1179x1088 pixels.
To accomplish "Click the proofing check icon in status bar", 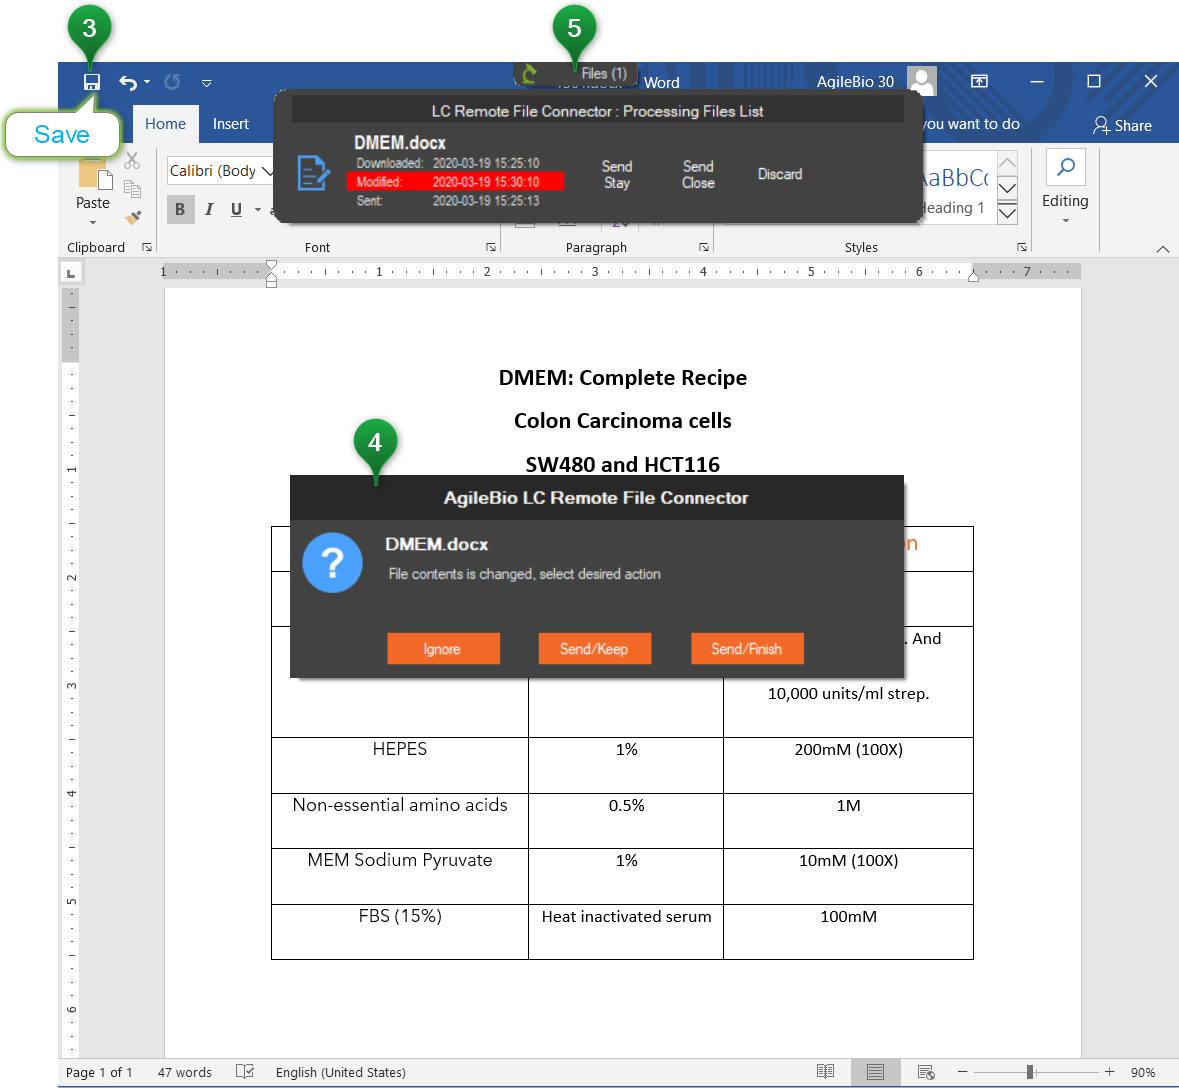I will pyautogui.click(x=245, y=1071).
